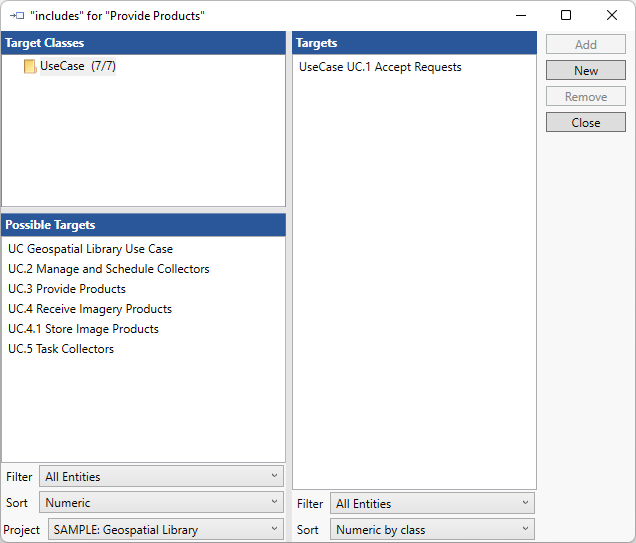636x543 pixels.
Task: Select UC.2 Manage and Schedule Collectors
Action: click(x=108, y=269)
